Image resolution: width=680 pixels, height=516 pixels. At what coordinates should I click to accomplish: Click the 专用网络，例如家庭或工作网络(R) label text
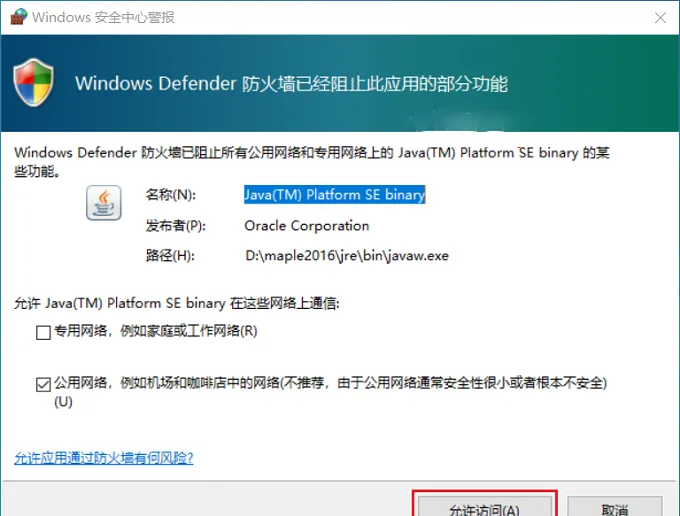pyautogui.click(x=156, y=331)
